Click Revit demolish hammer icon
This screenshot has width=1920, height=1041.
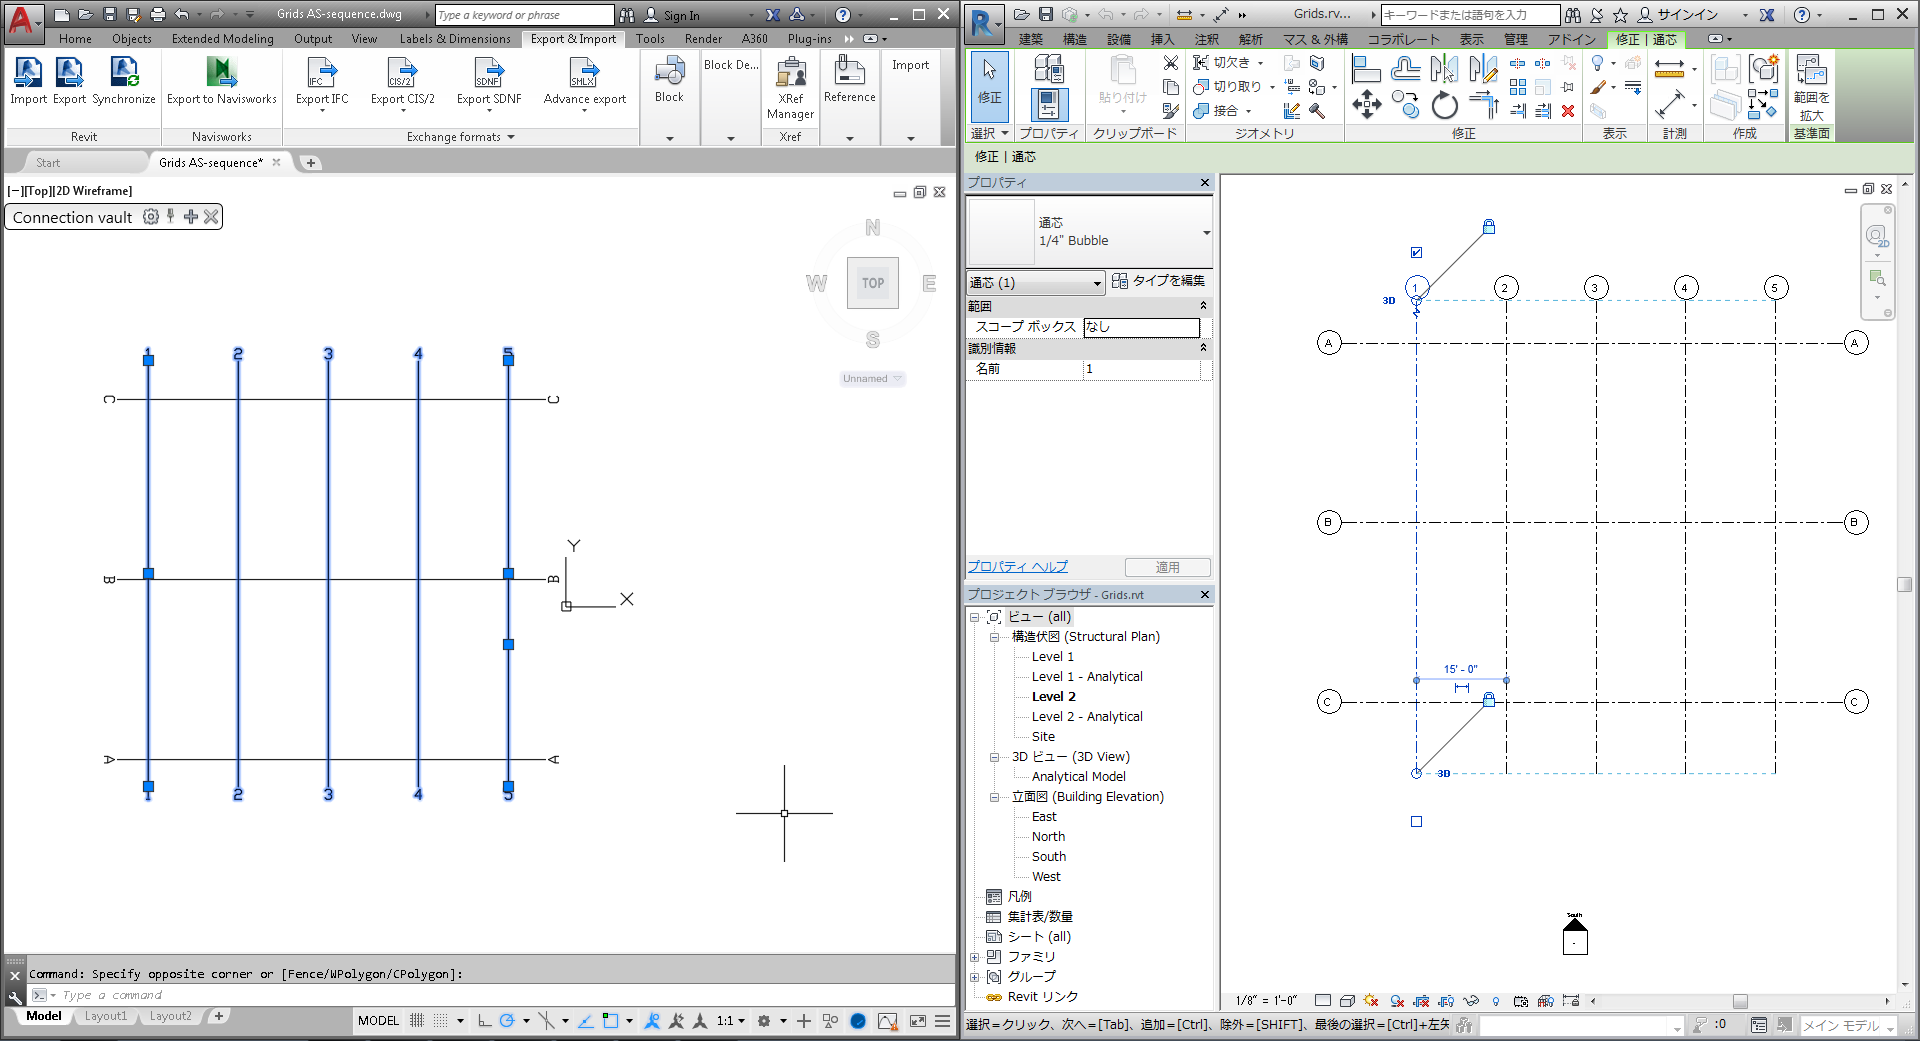tap(1317, 111)
